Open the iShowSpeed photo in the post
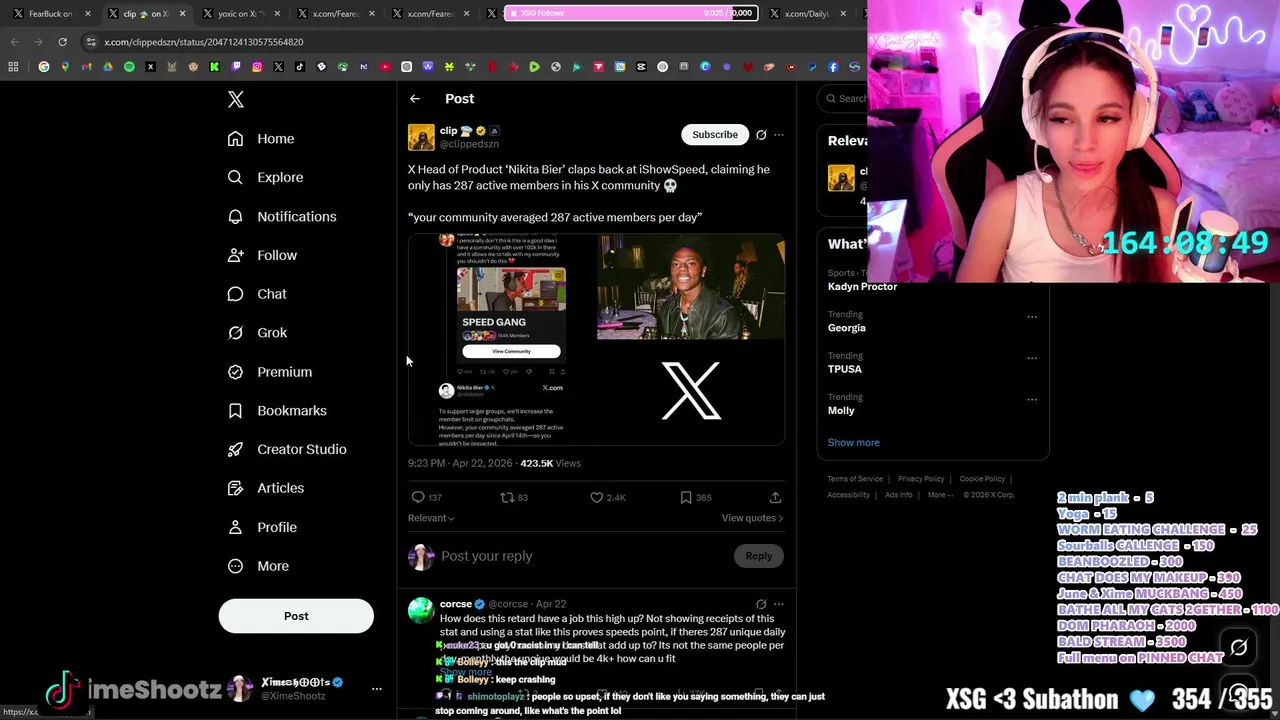This screenshot has width=1280, height=720. point(691,286)
